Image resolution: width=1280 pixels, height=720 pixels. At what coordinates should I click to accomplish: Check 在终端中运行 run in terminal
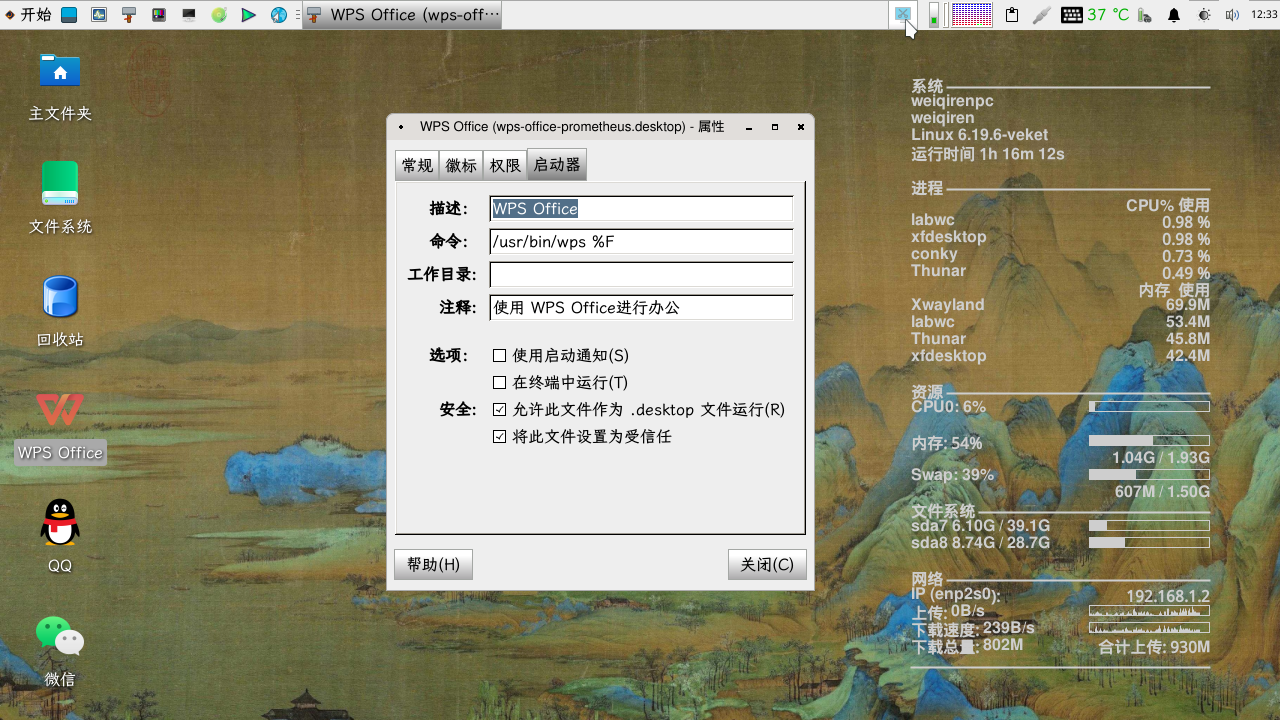point(498,382)
